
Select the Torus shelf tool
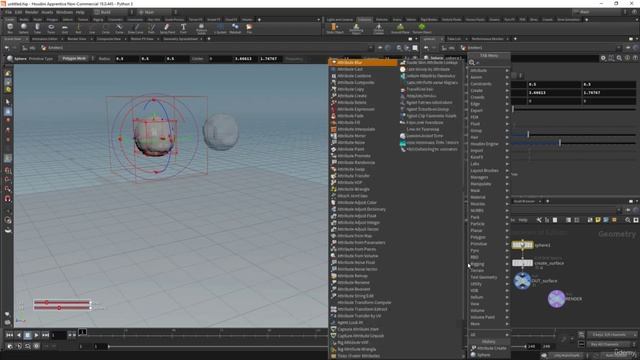51,28
